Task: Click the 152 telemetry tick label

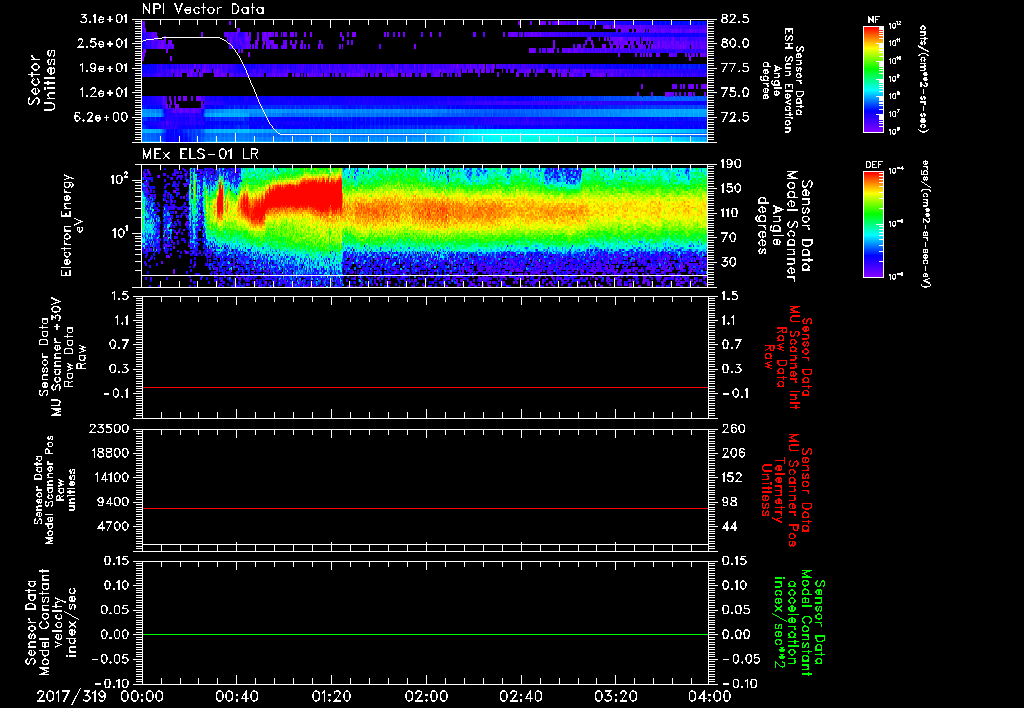Action: (731, 477)
